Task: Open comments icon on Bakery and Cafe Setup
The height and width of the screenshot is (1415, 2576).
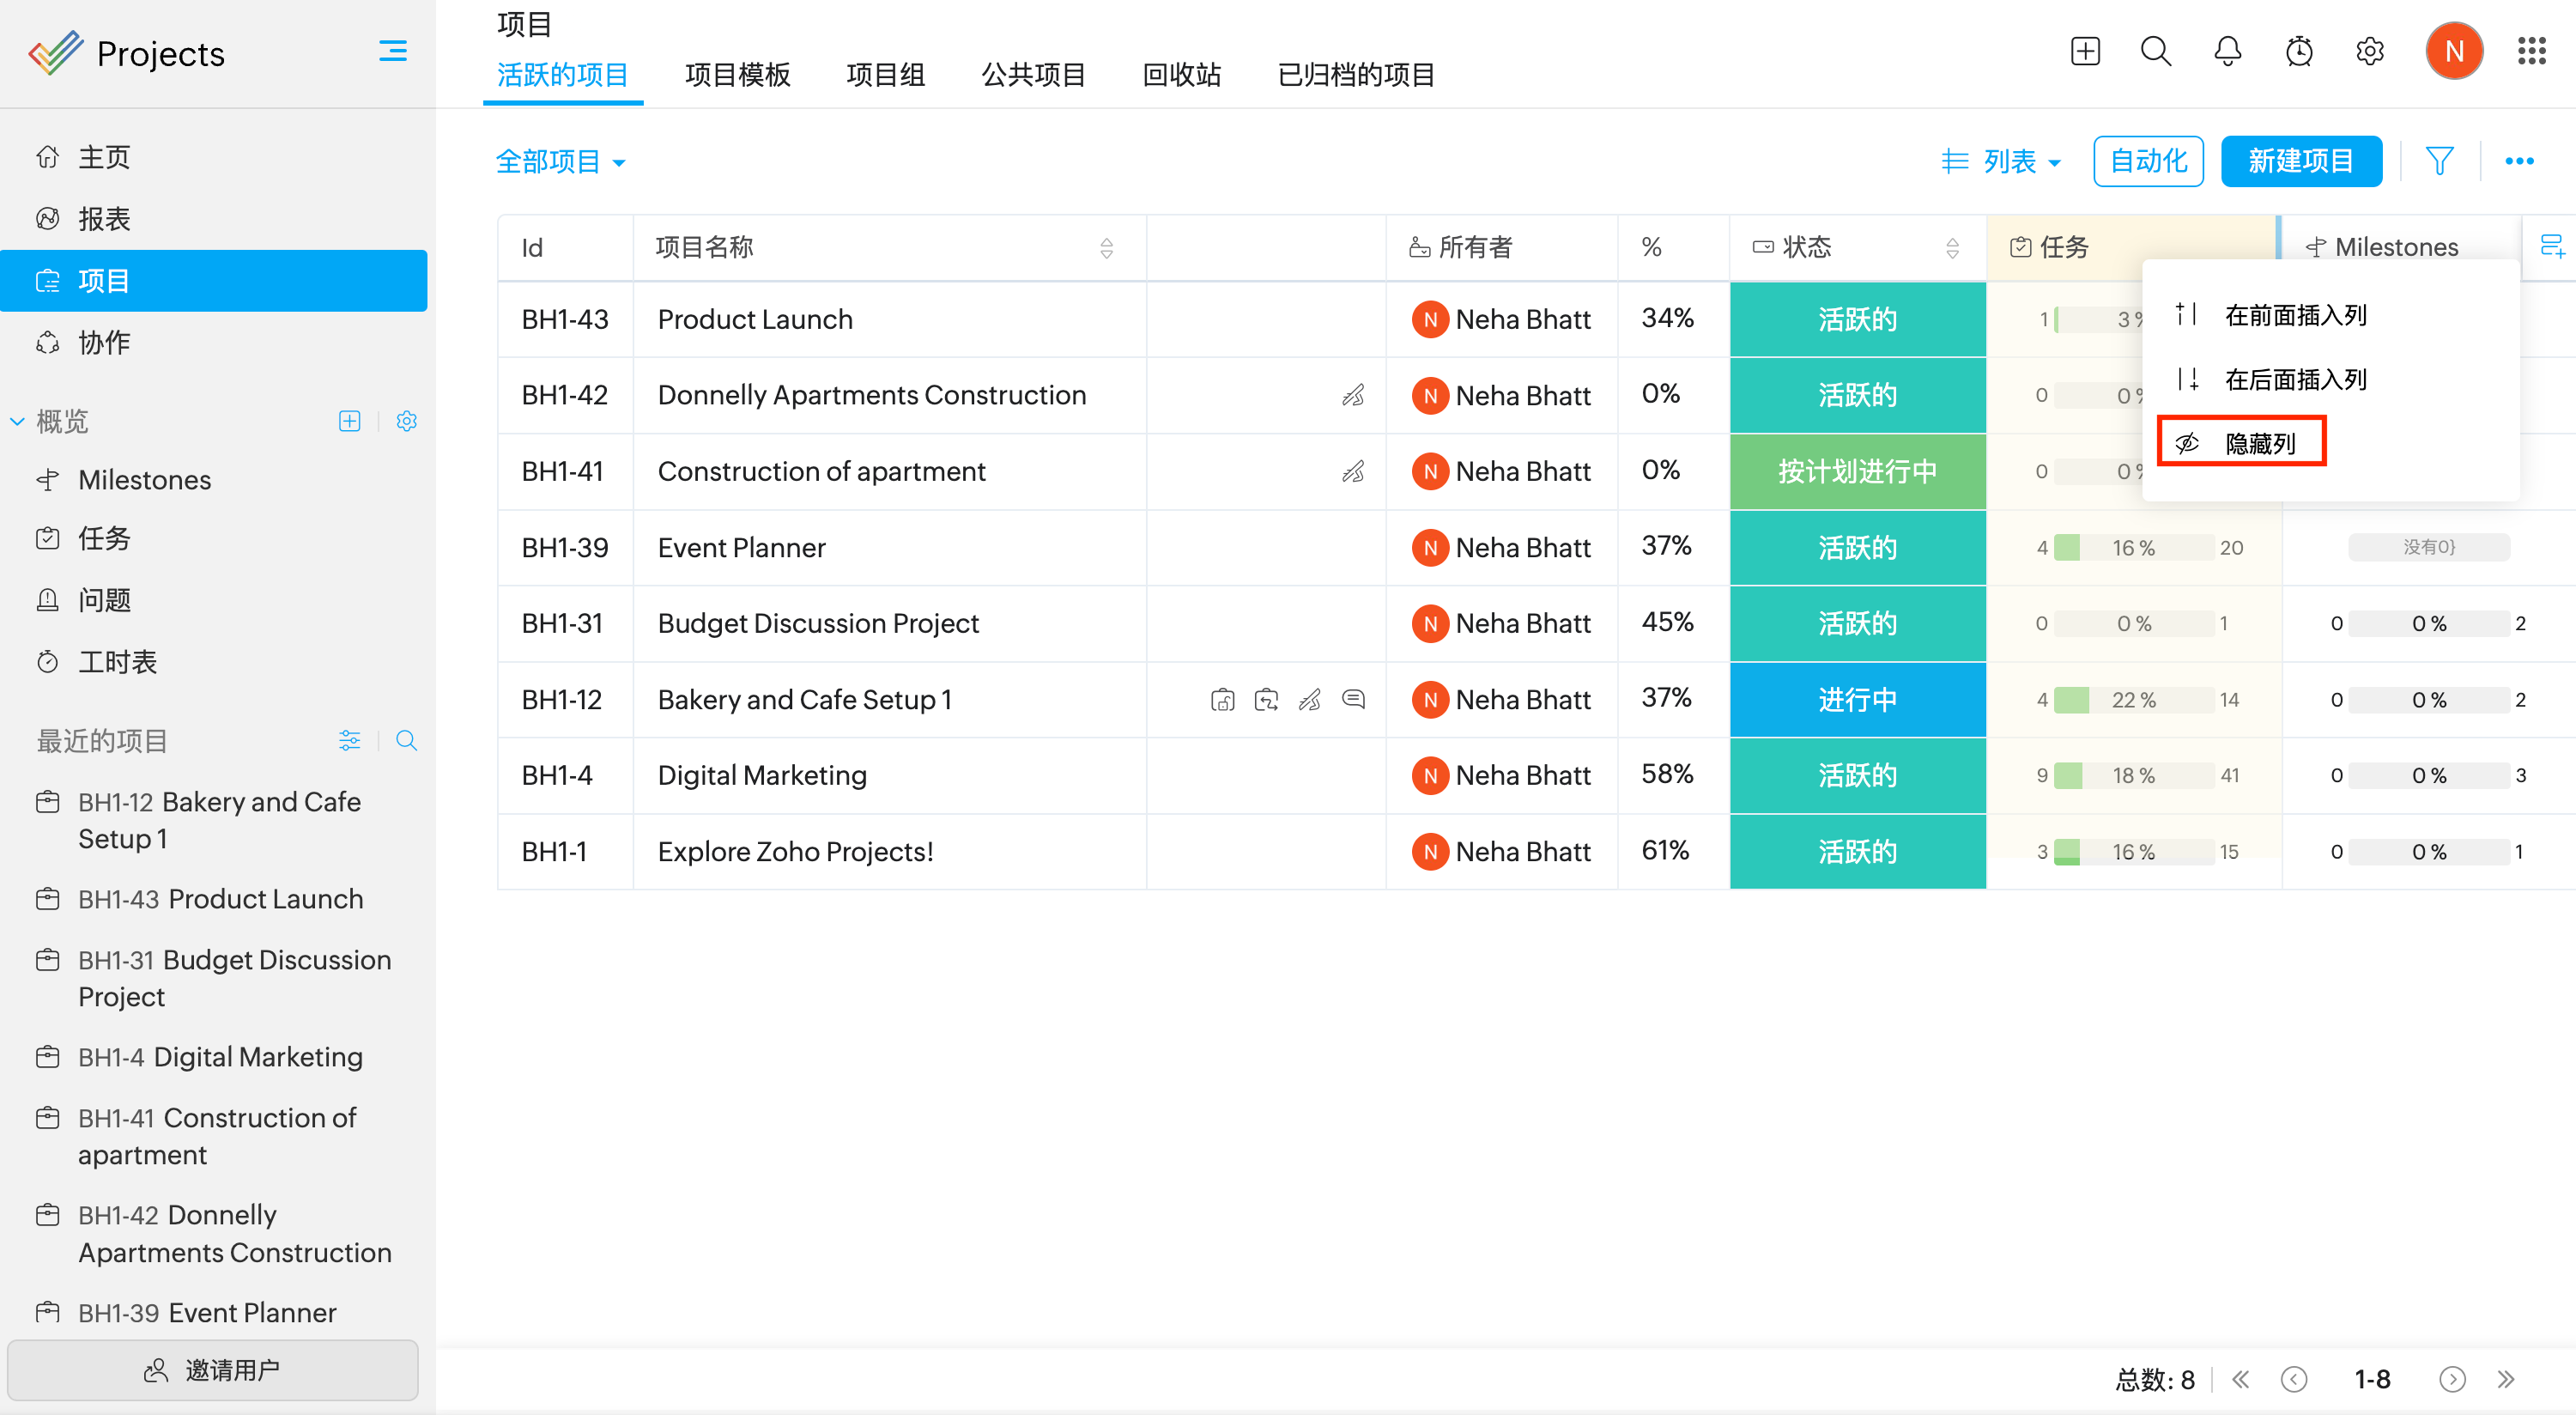Action: point(1353,699)
